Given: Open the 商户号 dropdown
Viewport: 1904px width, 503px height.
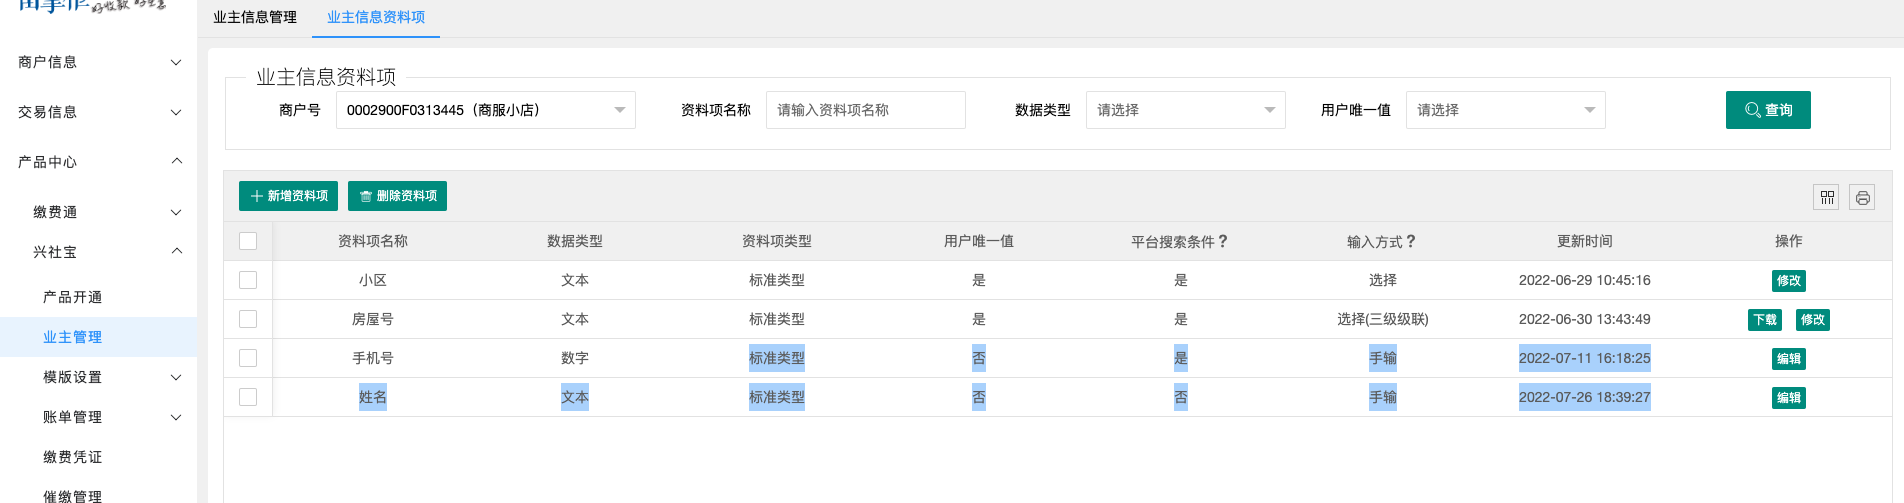Looking at the screenshot, I should pyautogui.click(x=485, y=110).
